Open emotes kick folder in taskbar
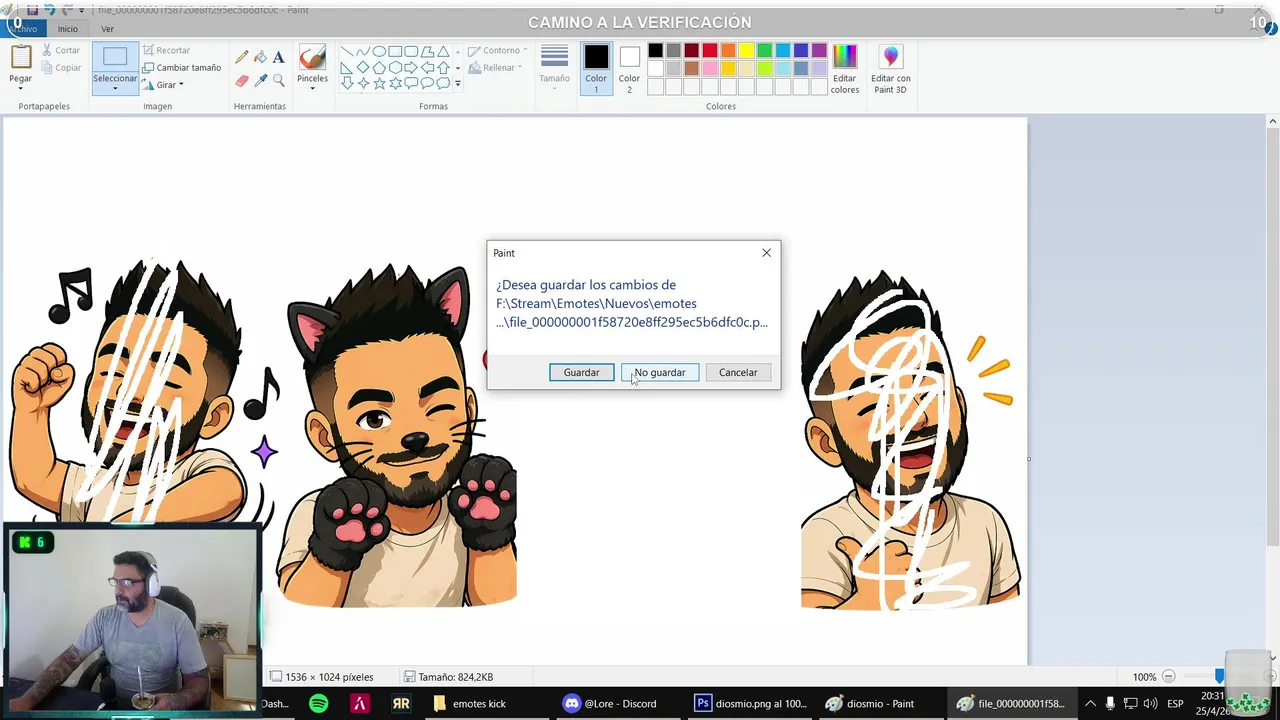The width and height of the screenshot is (1280, 720). tap(469, 703)
